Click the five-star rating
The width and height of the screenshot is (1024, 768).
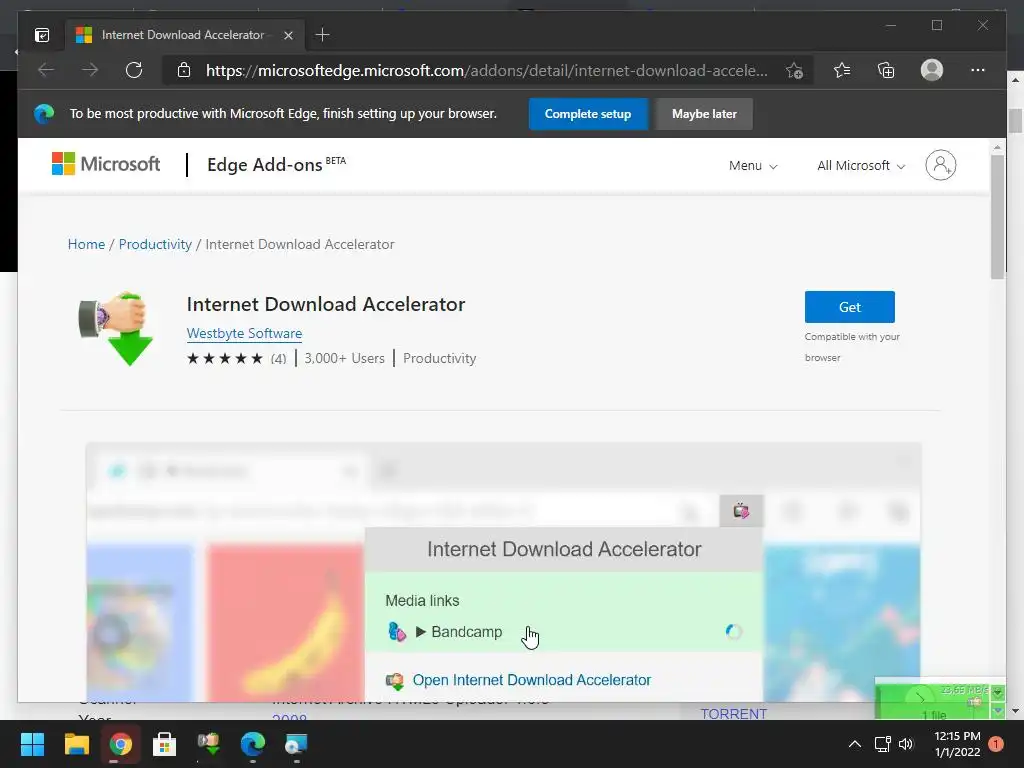225,359
